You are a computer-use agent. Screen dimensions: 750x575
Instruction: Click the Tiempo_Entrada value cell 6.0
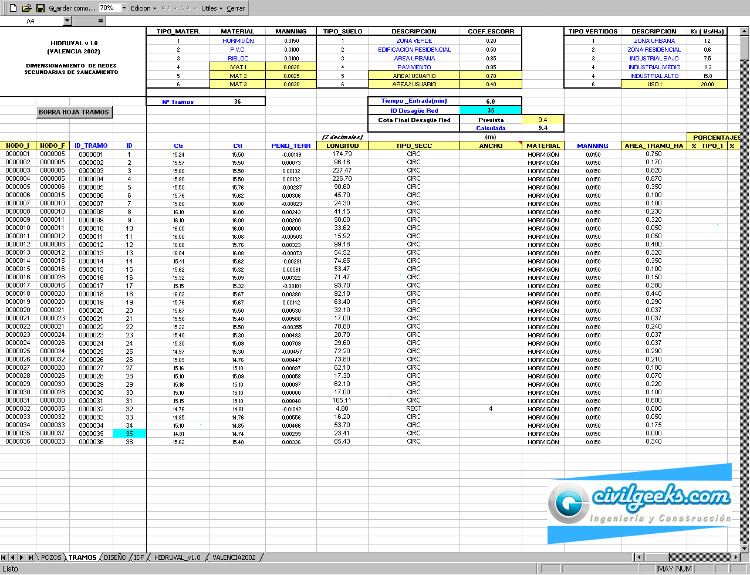(x=489, y=102)
